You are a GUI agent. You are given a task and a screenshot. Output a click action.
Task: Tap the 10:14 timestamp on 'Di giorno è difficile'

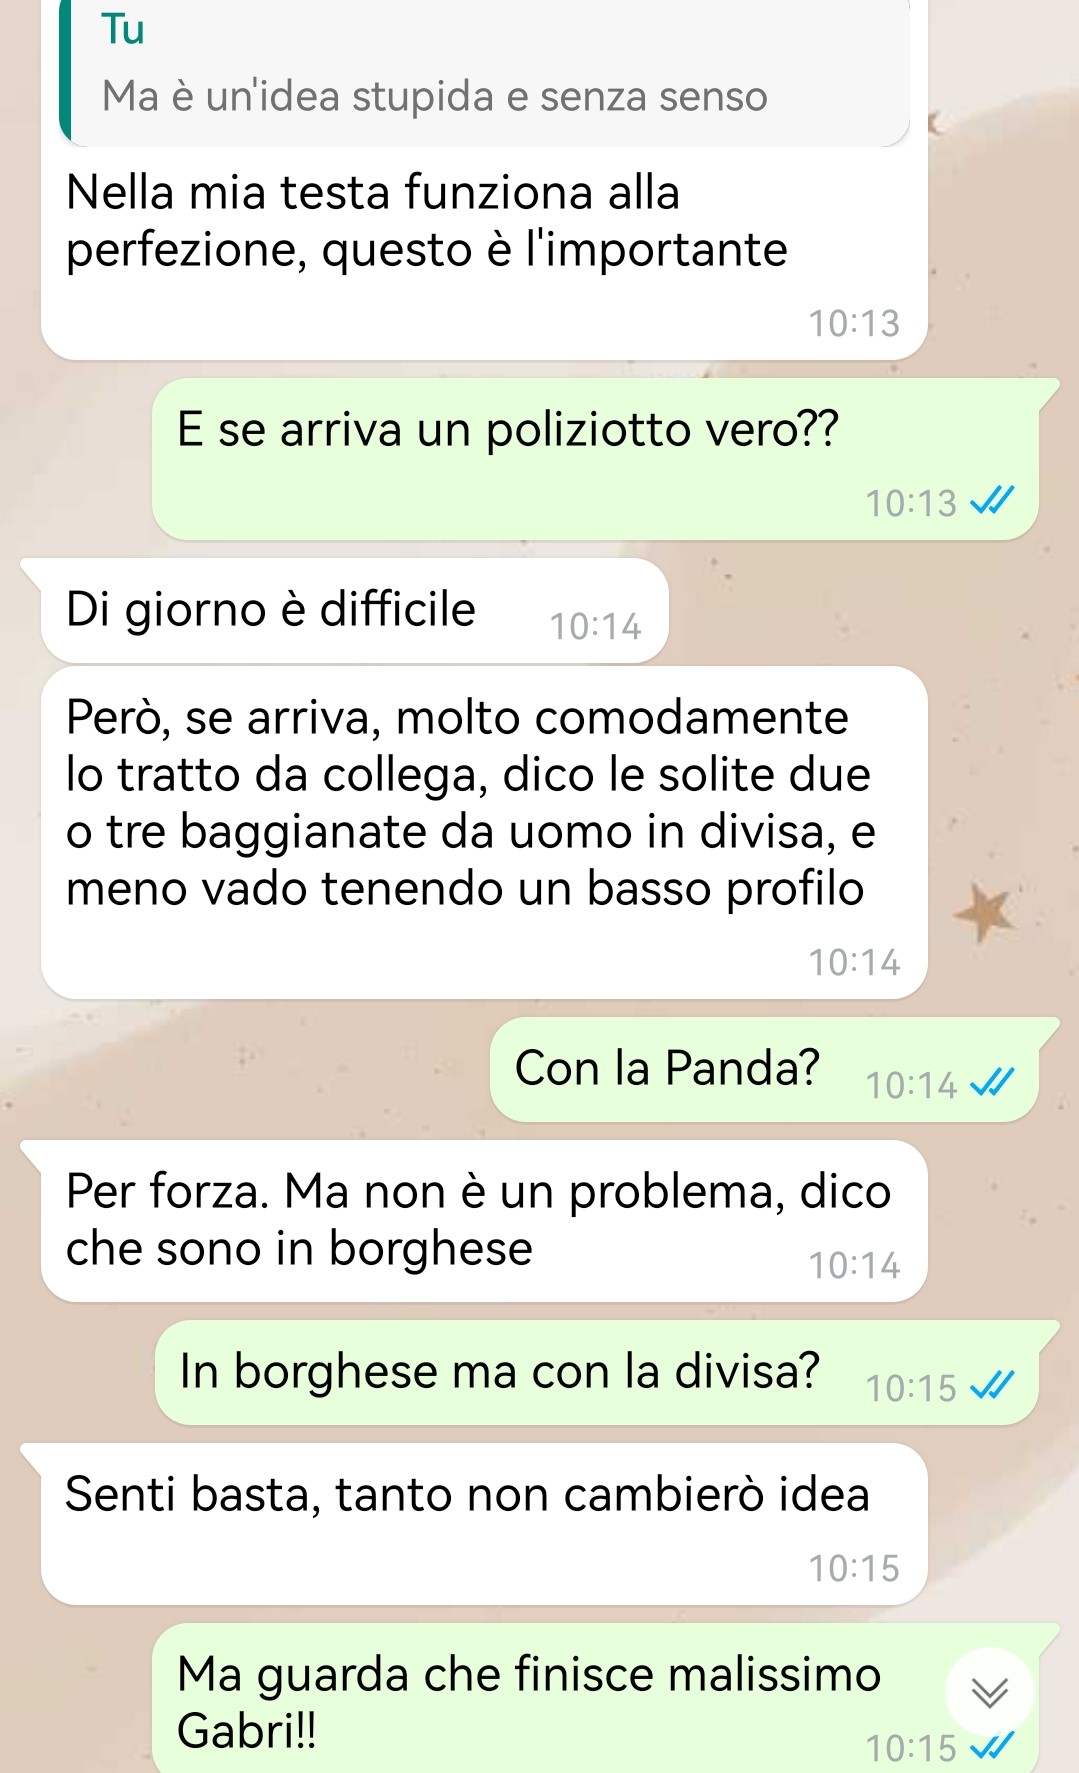pos(595,626)
